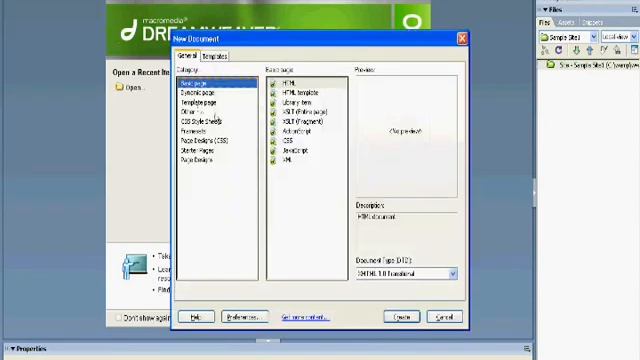Select XML in the Basic page list

tap(307, 160)
